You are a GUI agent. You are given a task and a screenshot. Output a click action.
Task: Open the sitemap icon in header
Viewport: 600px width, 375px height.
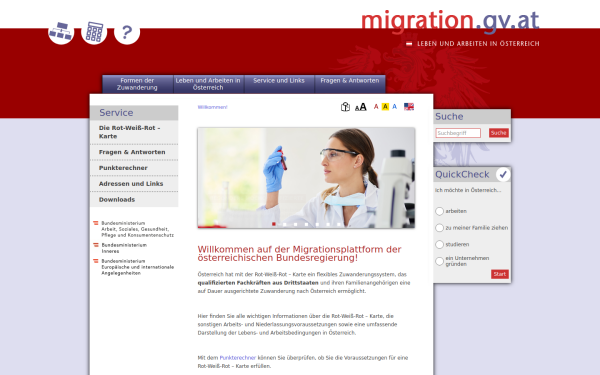(61, 31)
